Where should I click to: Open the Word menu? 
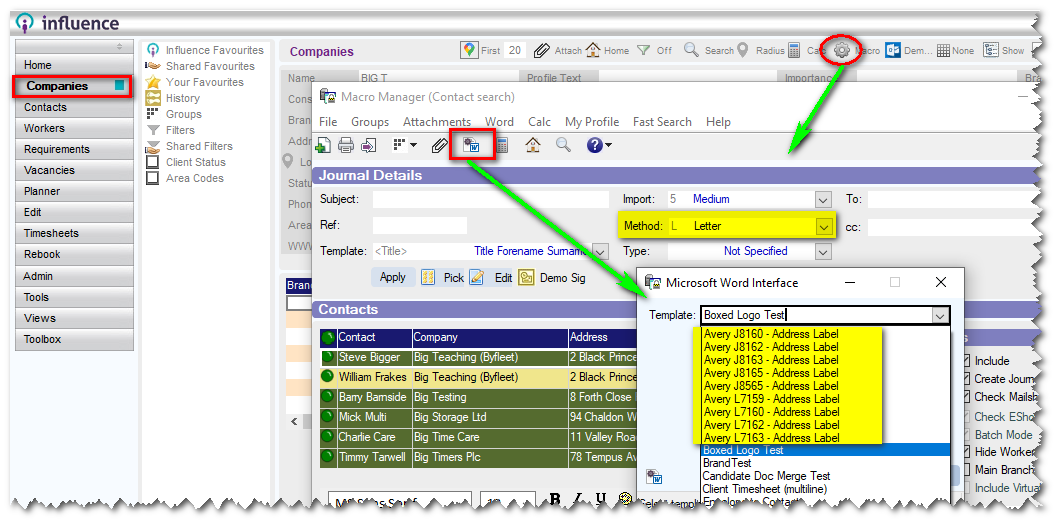click(x=500, y=122)
